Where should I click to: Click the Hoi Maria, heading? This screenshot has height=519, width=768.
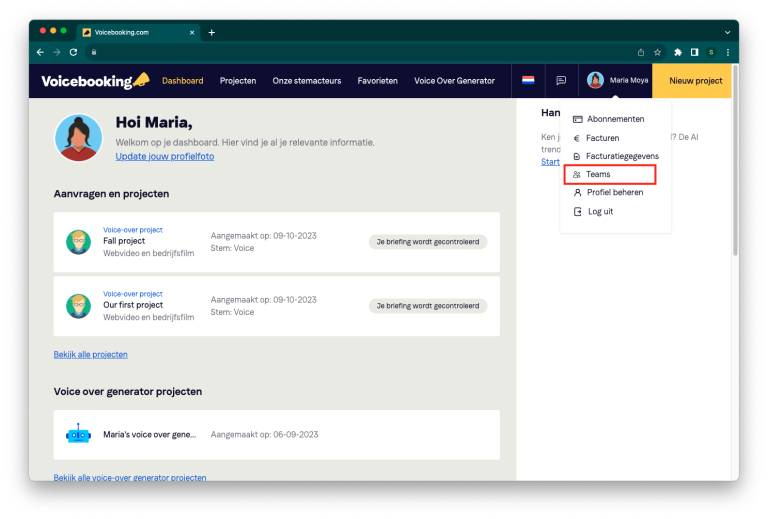[154, 122]
